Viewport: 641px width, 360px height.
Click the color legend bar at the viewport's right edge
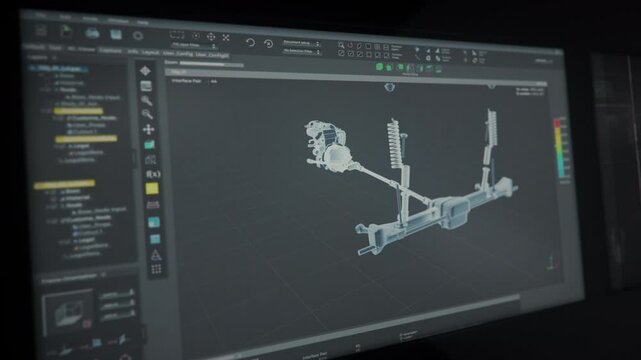click(560, 148)
